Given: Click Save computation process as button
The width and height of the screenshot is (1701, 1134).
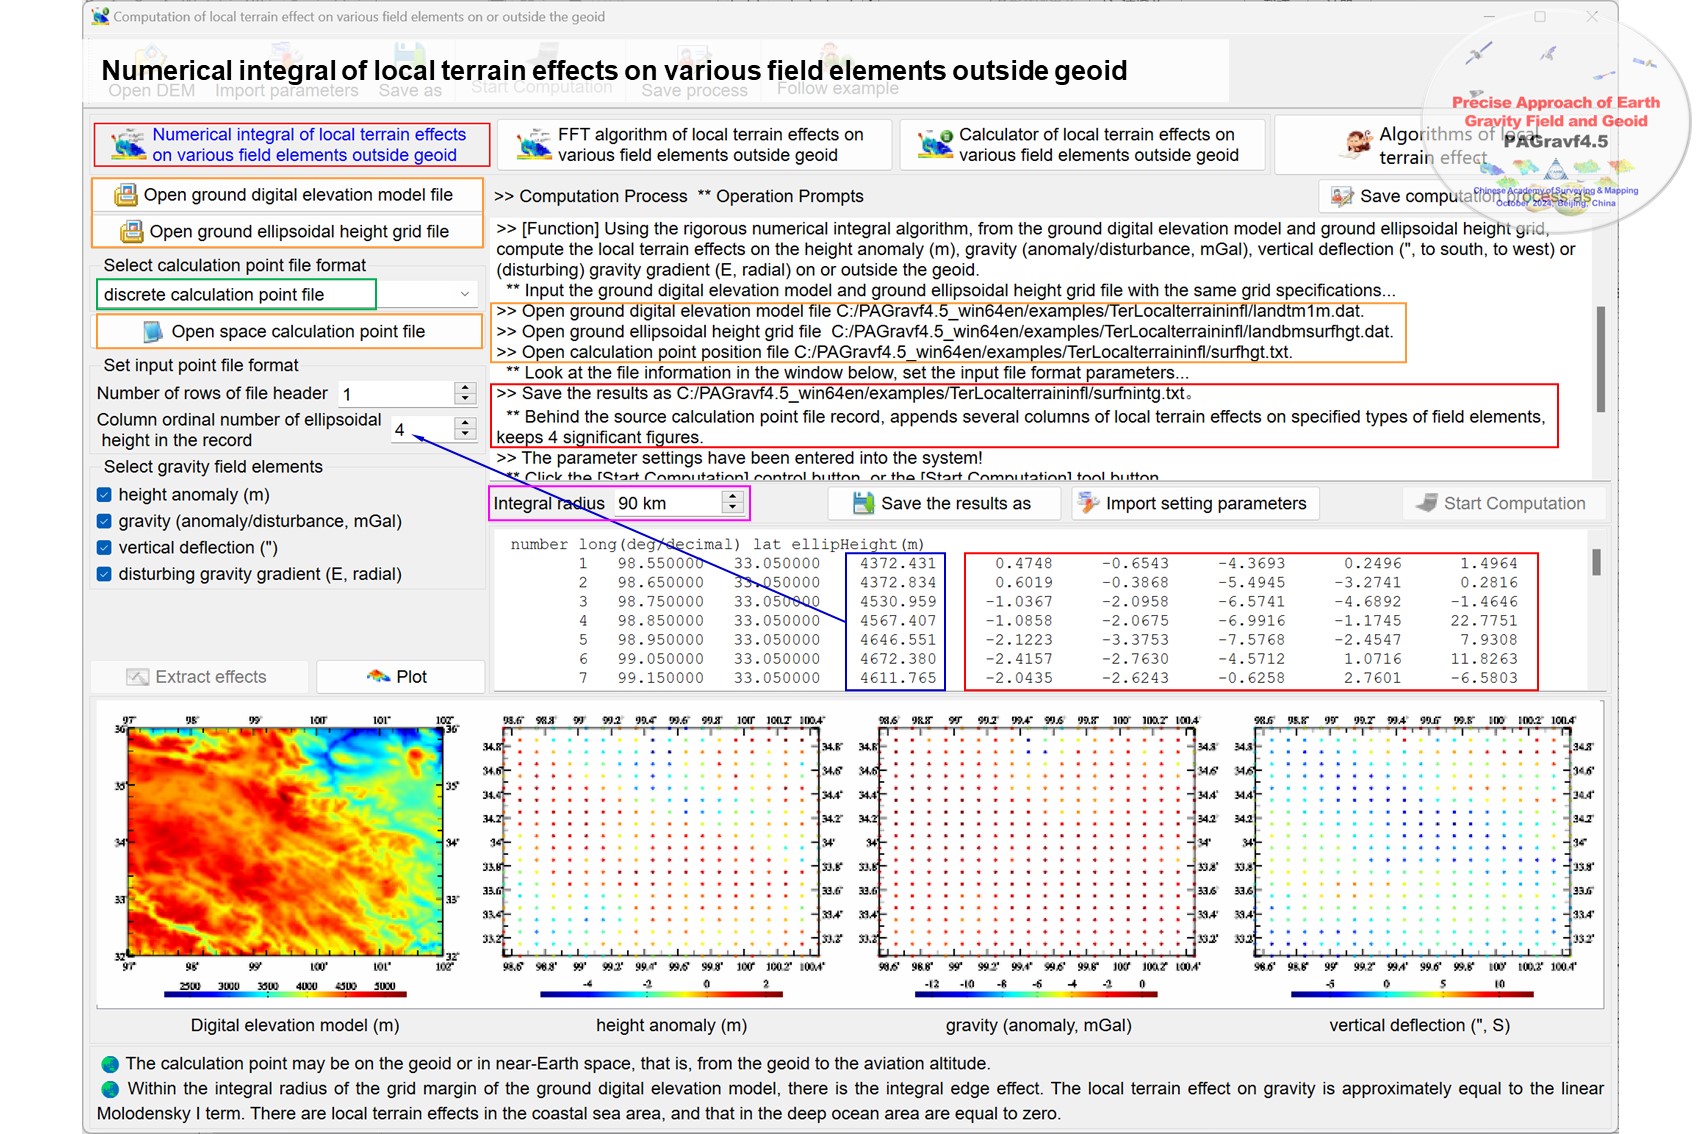Looking at the screenshot, I should click(1460, 196).
